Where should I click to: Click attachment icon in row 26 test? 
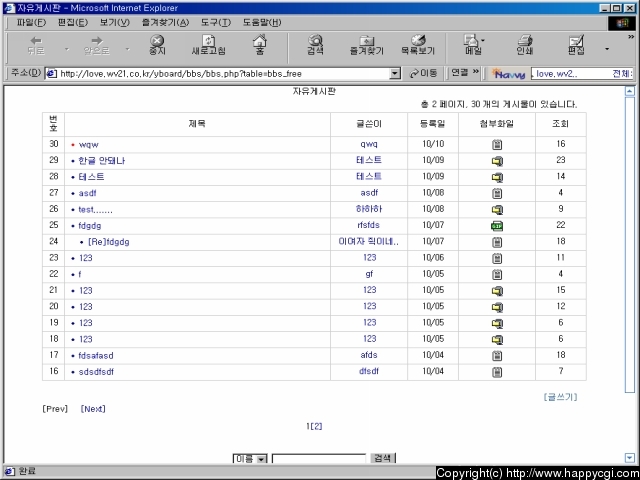tap(497, 209)
